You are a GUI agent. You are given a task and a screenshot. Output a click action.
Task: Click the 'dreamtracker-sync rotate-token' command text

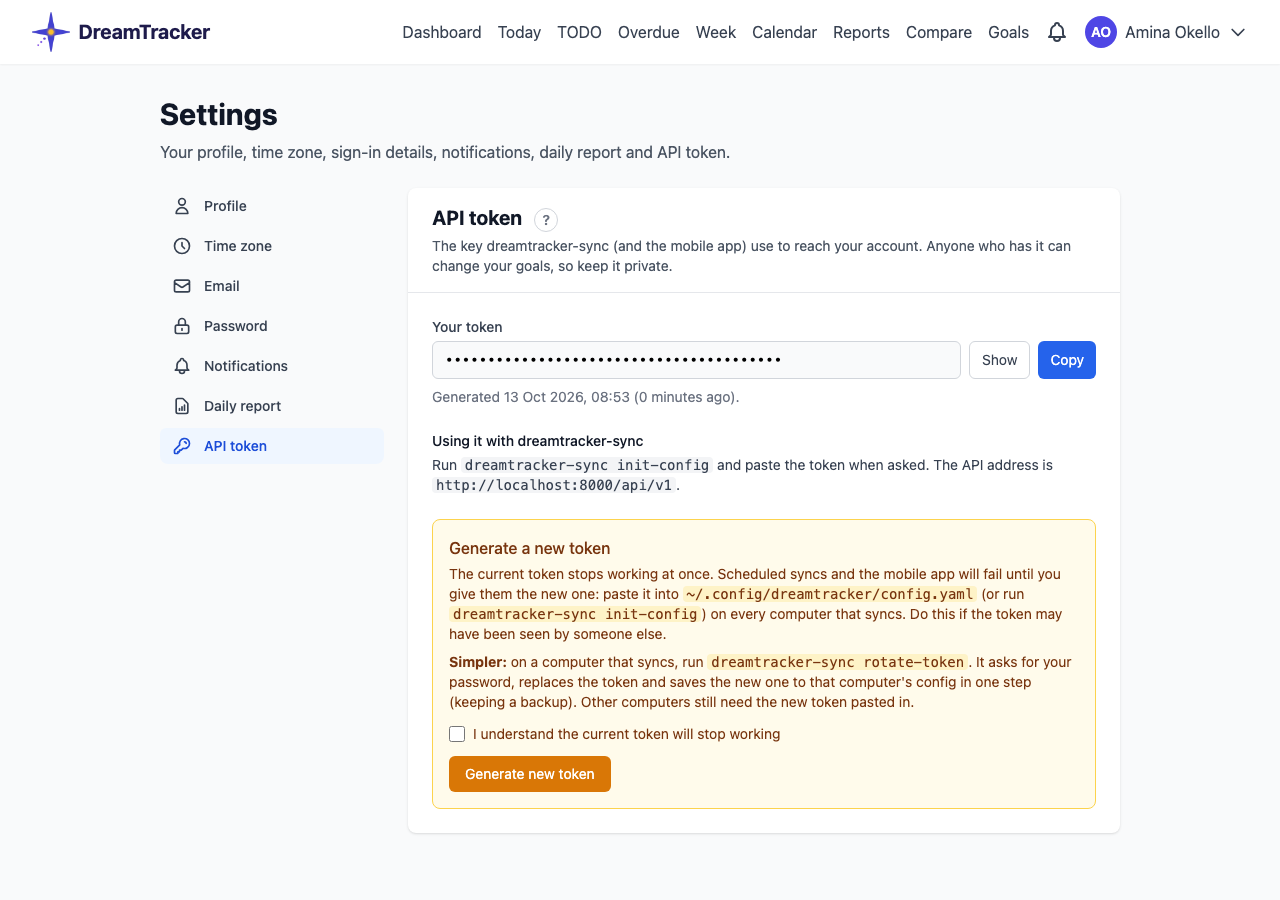coord(838,662)
